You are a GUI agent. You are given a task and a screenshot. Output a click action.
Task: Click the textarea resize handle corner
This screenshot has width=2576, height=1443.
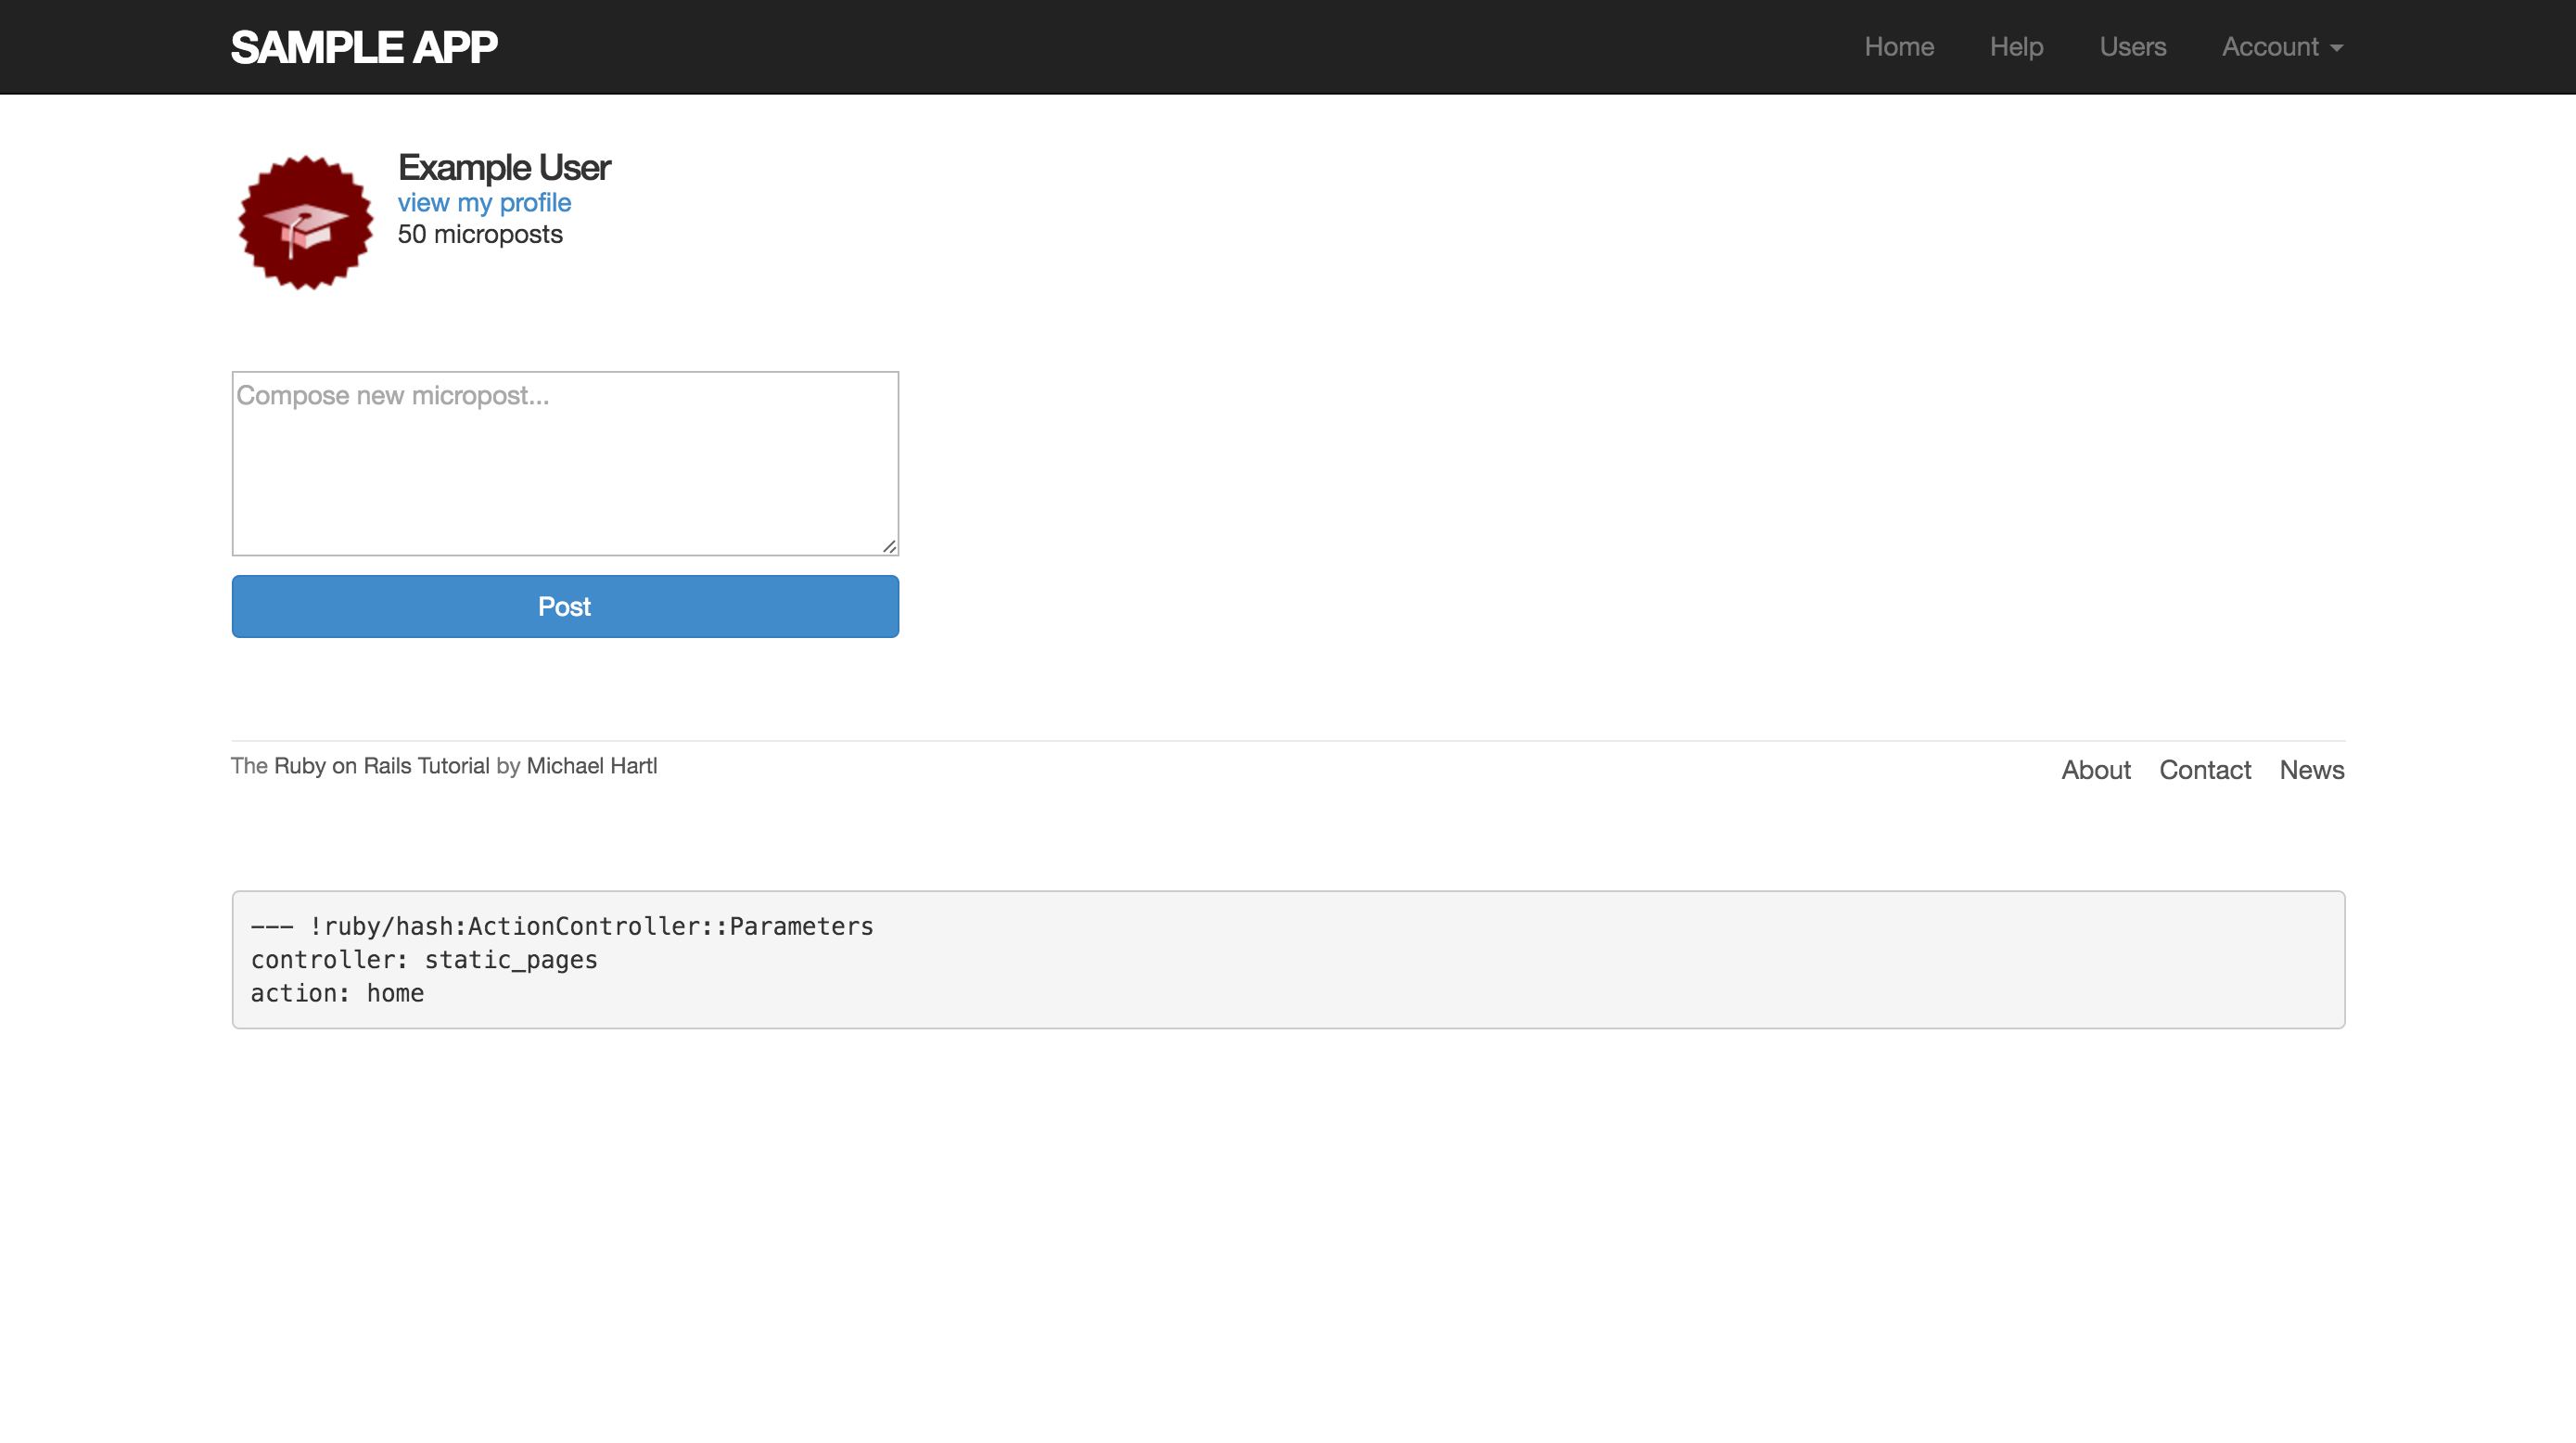coord(889,546)
